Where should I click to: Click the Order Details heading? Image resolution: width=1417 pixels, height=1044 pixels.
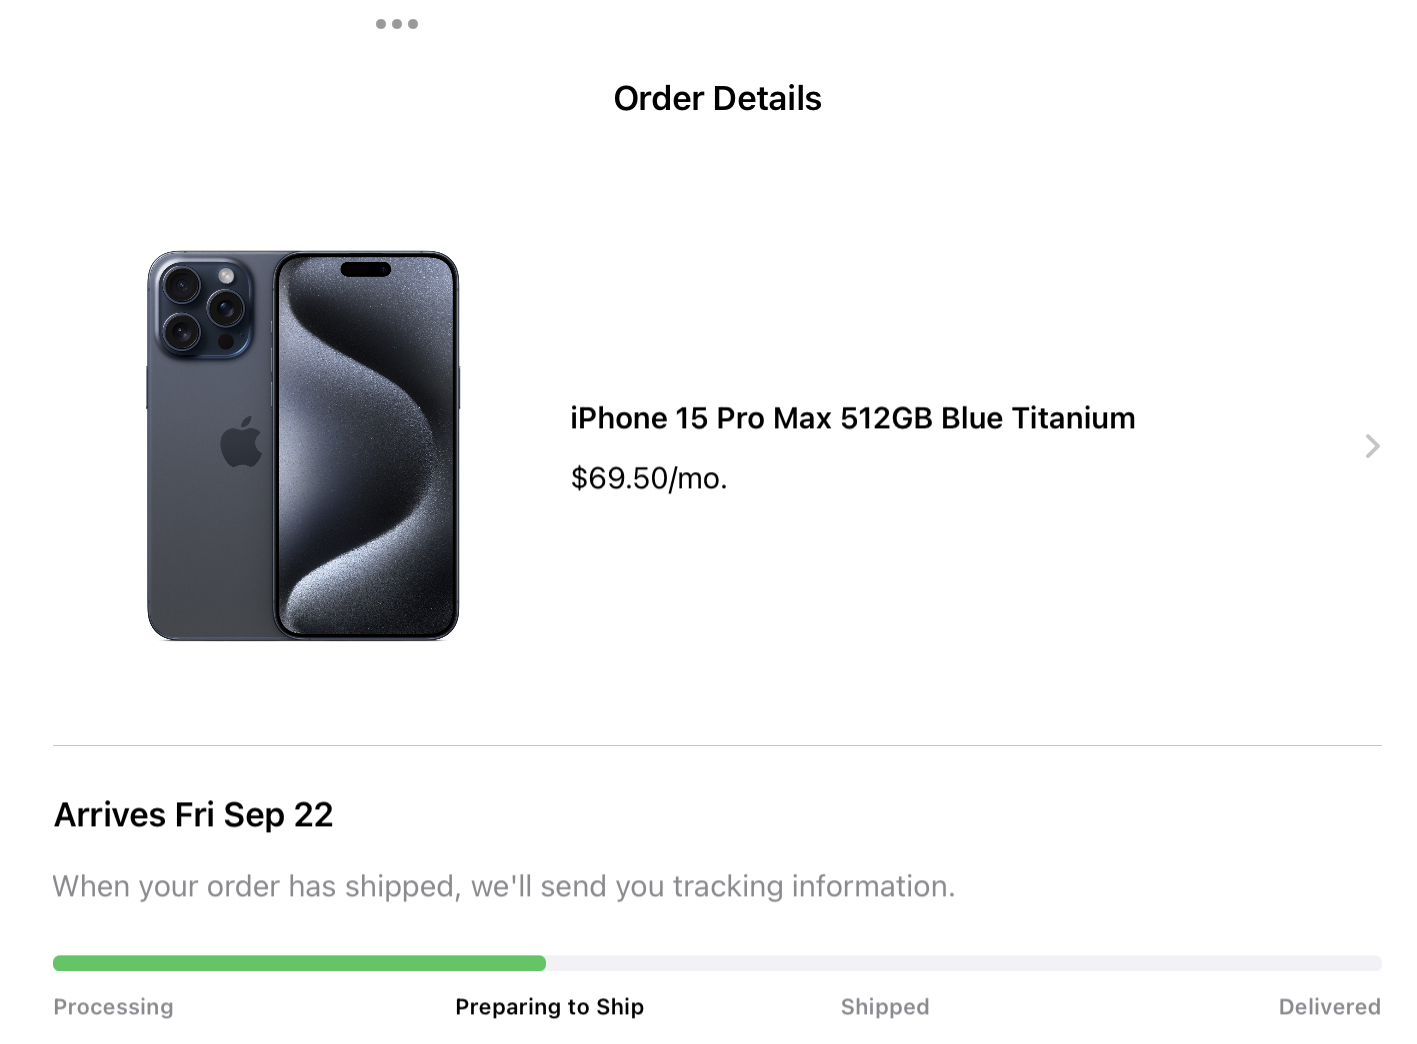[717, 98]
